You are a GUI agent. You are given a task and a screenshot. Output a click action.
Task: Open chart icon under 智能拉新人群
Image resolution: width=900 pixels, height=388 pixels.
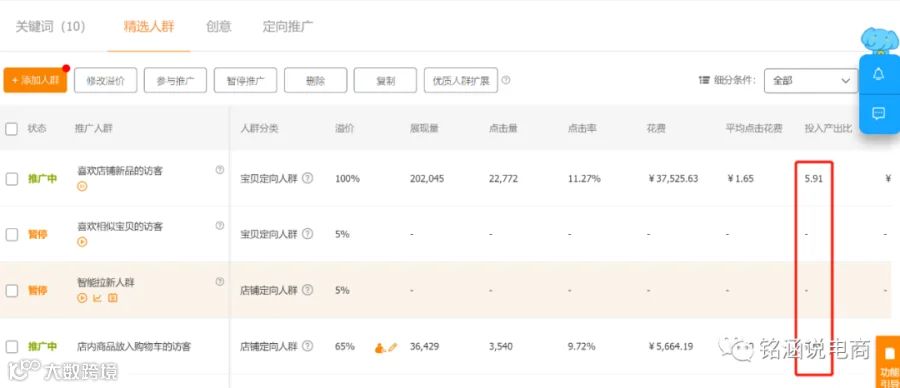pyautogui.click(x=98, y=298)
